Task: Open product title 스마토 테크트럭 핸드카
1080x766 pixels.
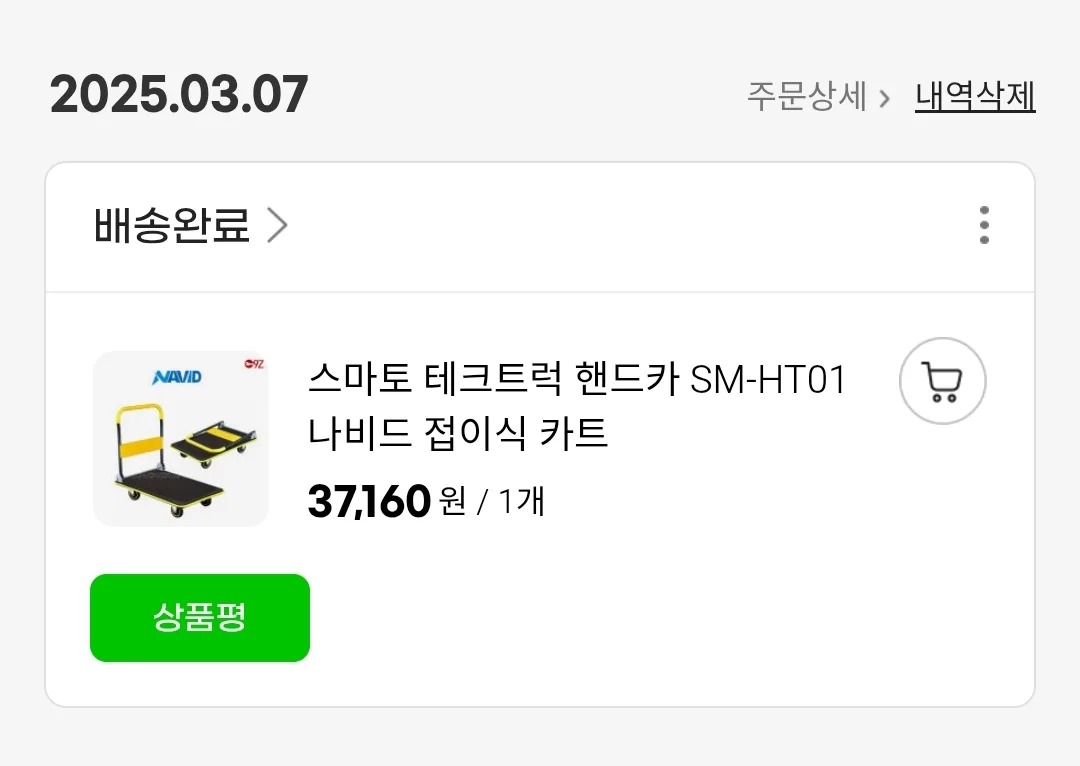Action: 493,381
